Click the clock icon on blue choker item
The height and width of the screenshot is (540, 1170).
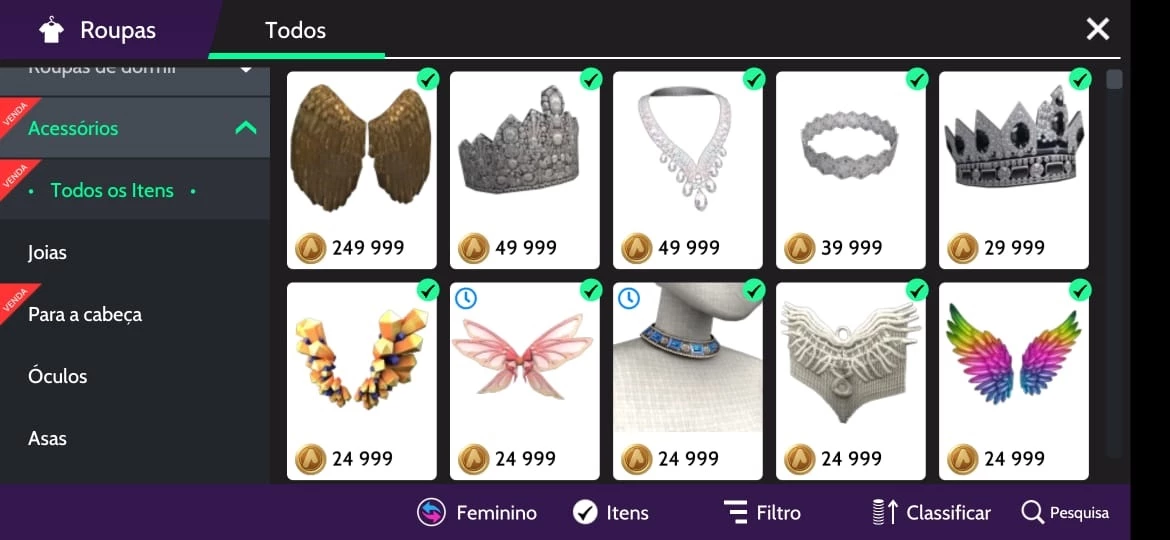click(628, 298)
